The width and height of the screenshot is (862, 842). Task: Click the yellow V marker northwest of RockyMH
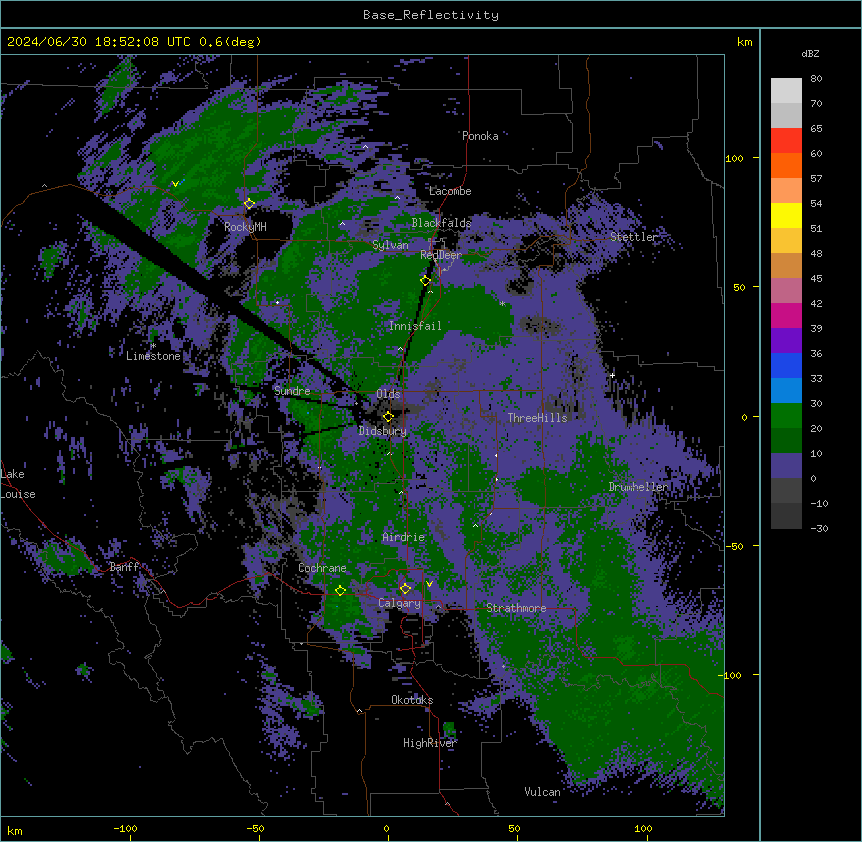[175, 184]
